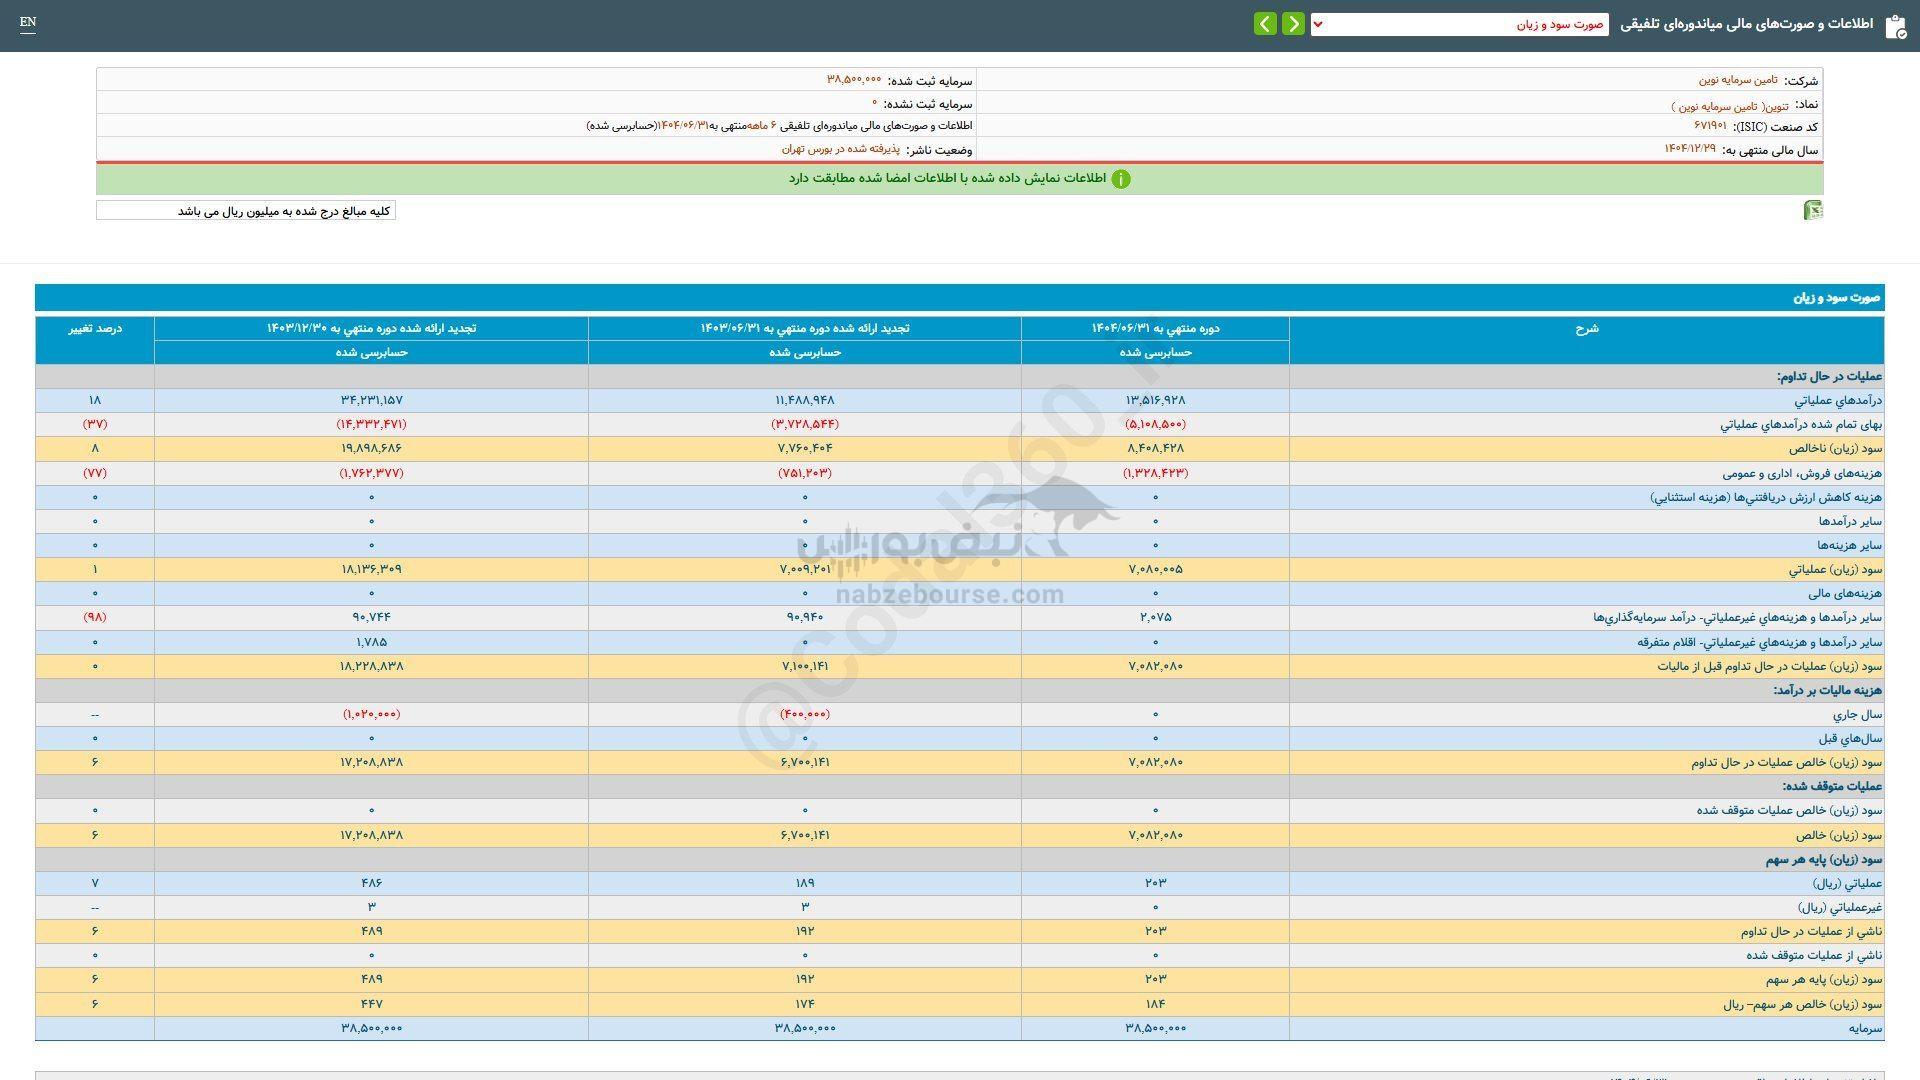The width and height of the screenshot is (1920, 1080).
Task: Click the سرمایه row label at bottom
Action: point(1865,1028)
